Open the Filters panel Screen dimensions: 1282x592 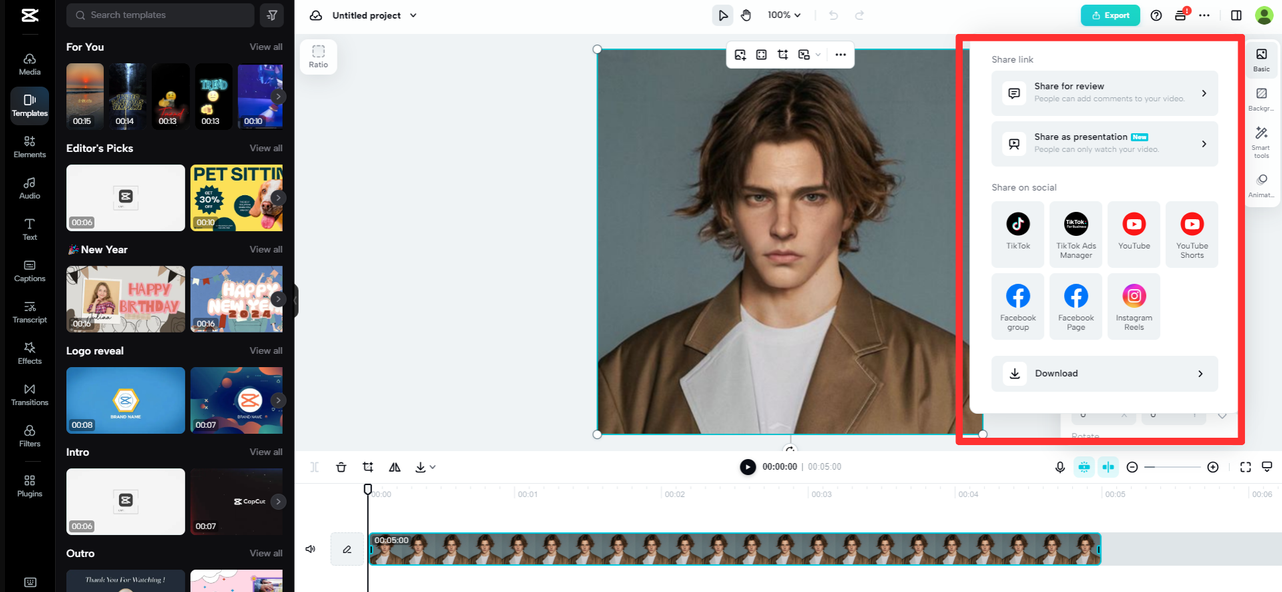[x=29, y=436]
